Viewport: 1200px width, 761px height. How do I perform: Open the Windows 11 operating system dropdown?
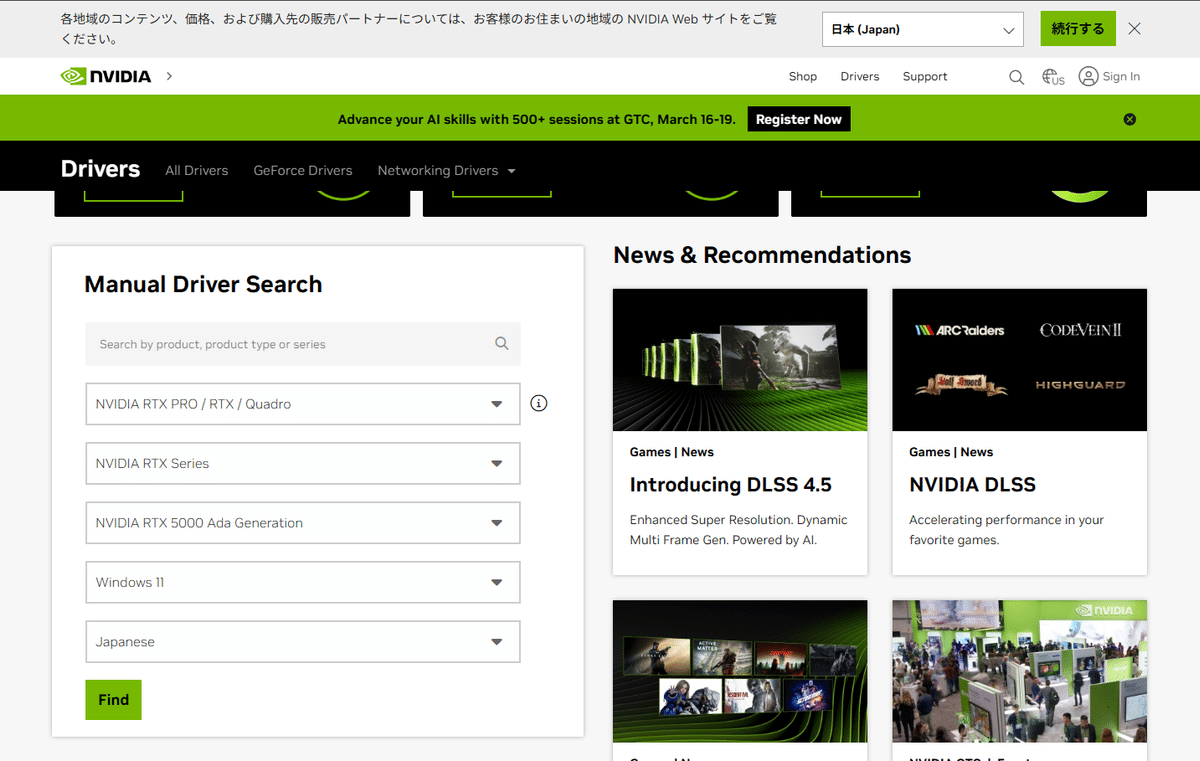click(303, 582)
